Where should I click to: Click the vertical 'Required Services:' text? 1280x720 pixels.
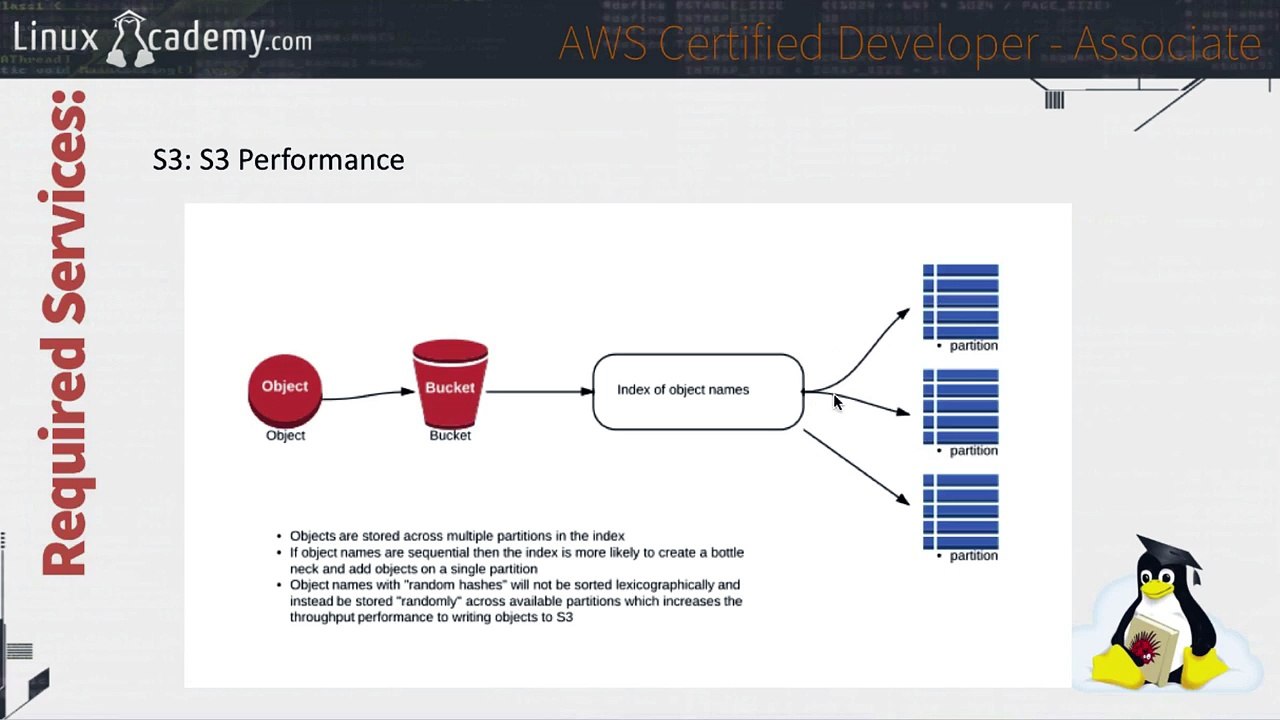pos(64,333)
